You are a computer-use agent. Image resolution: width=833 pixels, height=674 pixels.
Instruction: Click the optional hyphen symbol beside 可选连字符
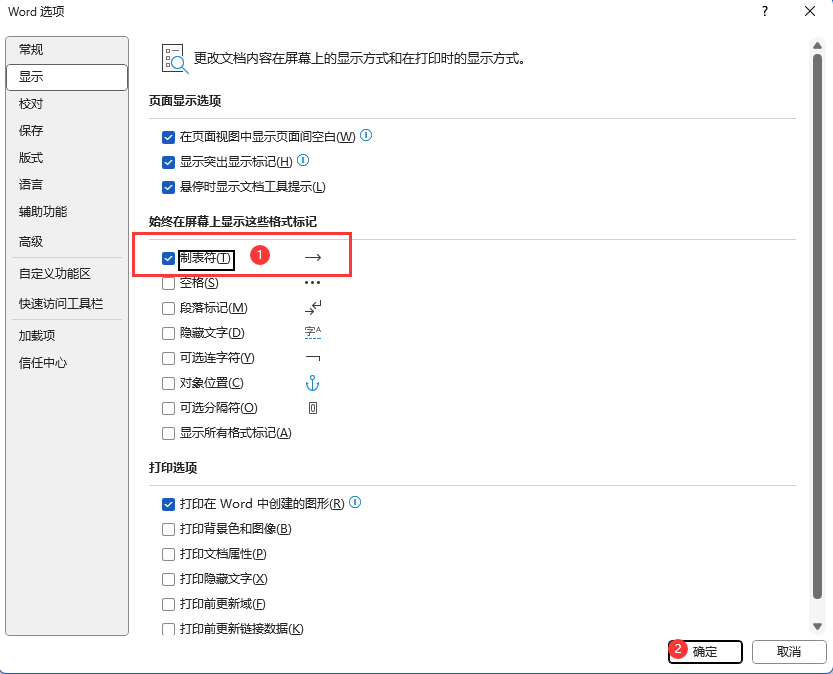click(312, 357)
